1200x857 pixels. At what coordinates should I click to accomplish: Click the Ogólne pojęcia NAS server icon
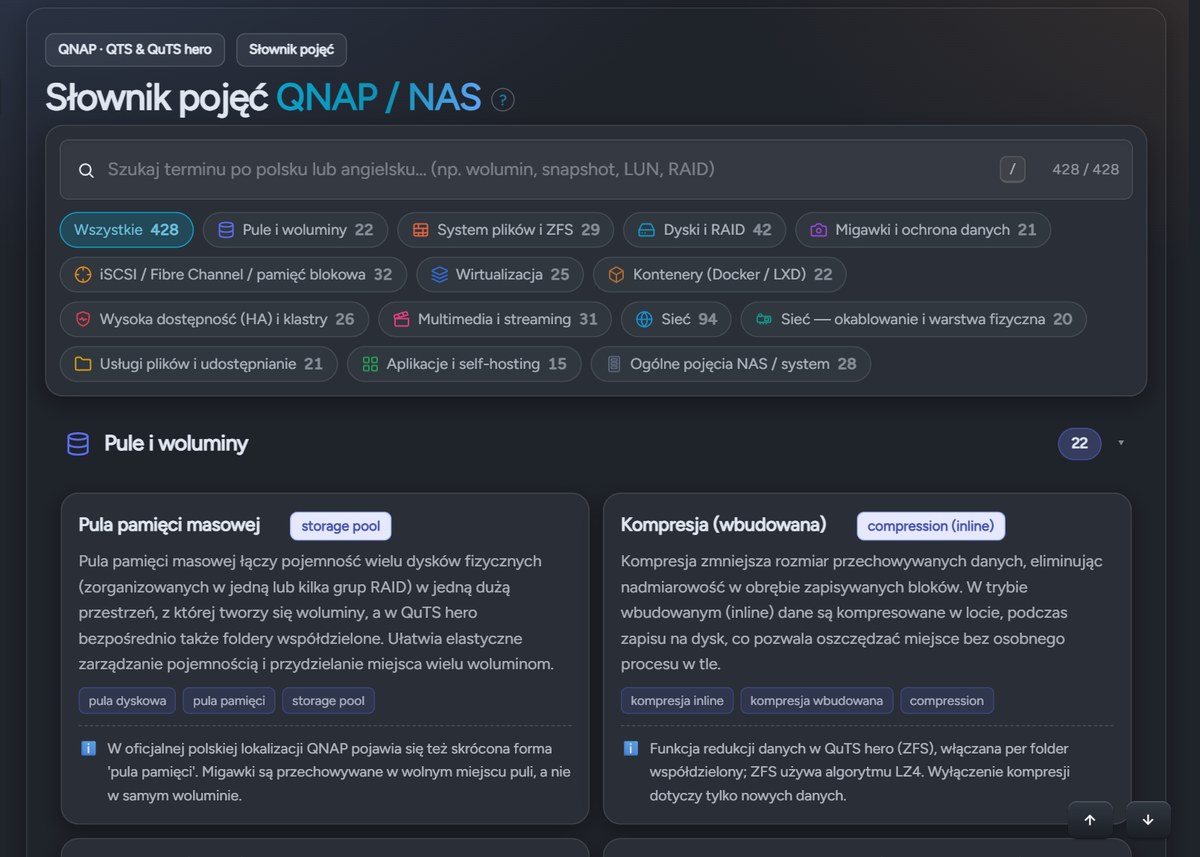click(614, 364)
